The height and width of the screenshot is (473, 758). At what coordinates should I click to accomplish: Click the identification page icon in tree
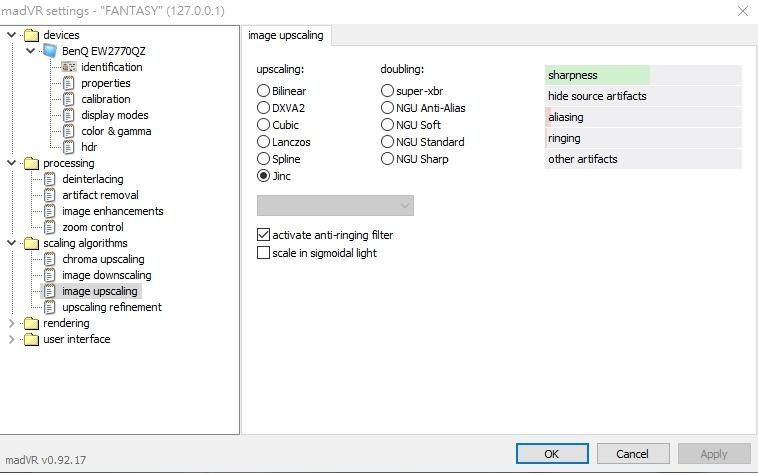pos(69,67)
